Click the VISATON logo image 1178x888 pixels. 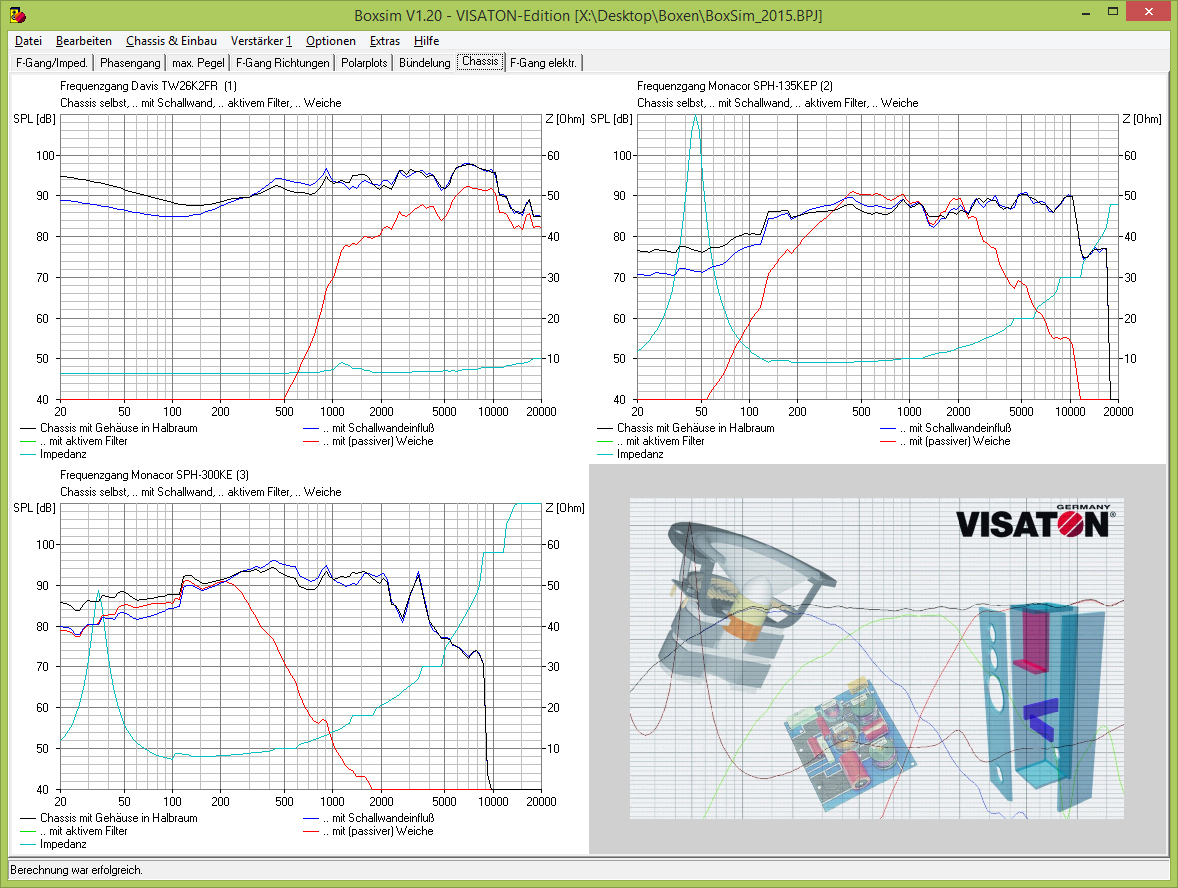(1035, 523)
